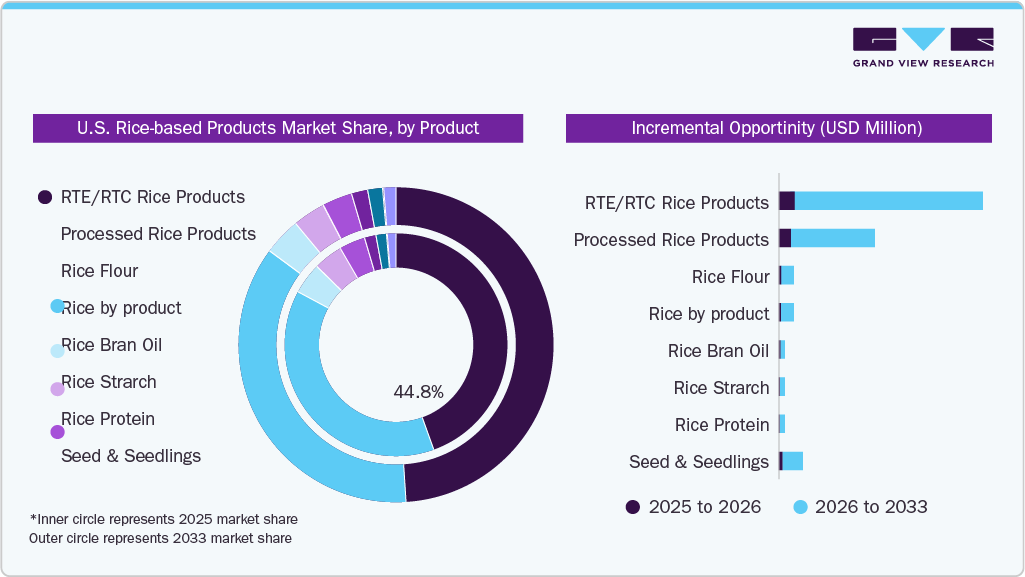Click the Rice Bran Oil bar
1025x577 pixels.
tap(782, 350)
